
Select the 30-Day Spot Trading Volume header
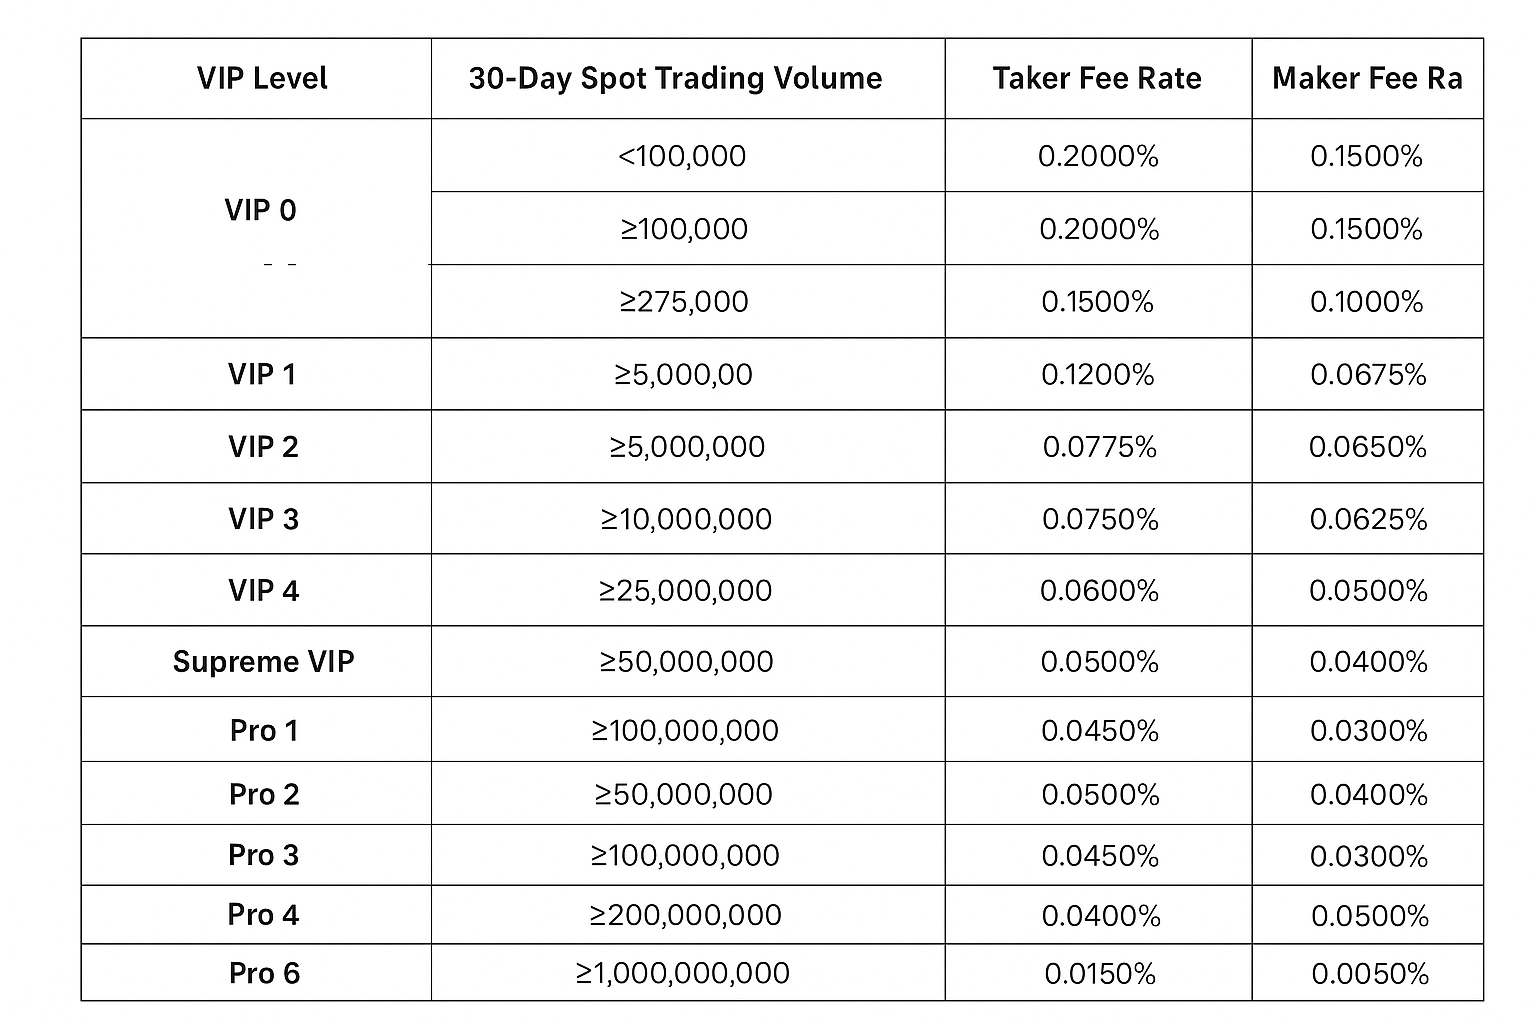tap(675, 79)
